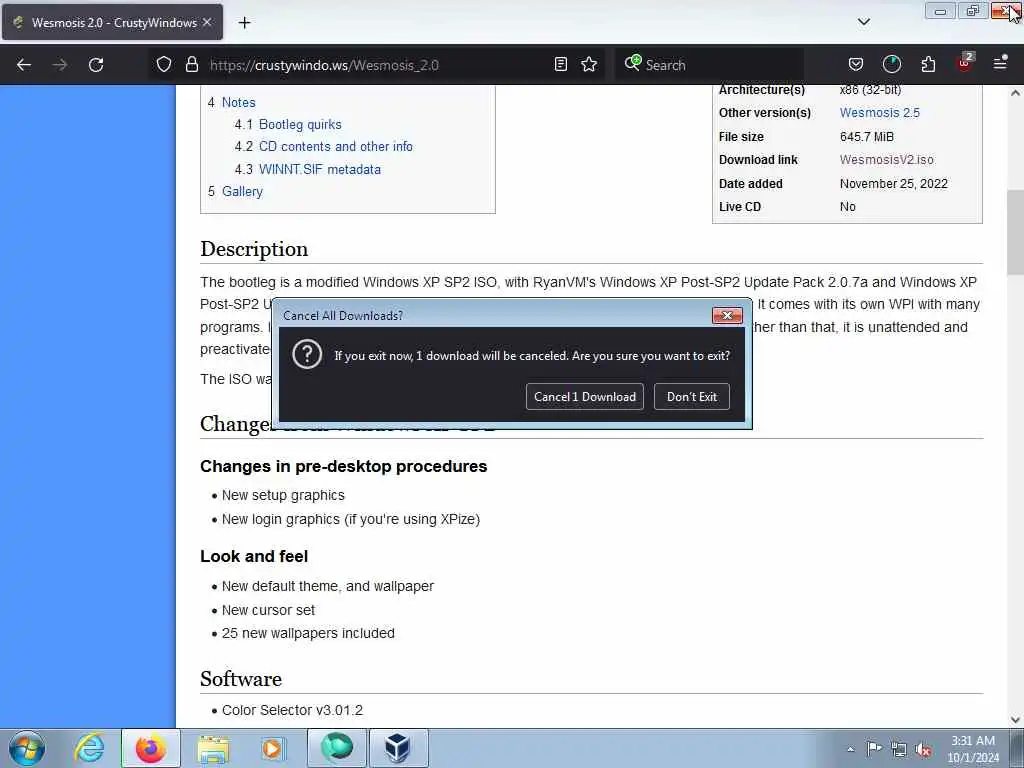Image resolution: width=1024 pixels, height=768 pixels.
Task: Open the Extensions puzzle icon
Action: 928,65
